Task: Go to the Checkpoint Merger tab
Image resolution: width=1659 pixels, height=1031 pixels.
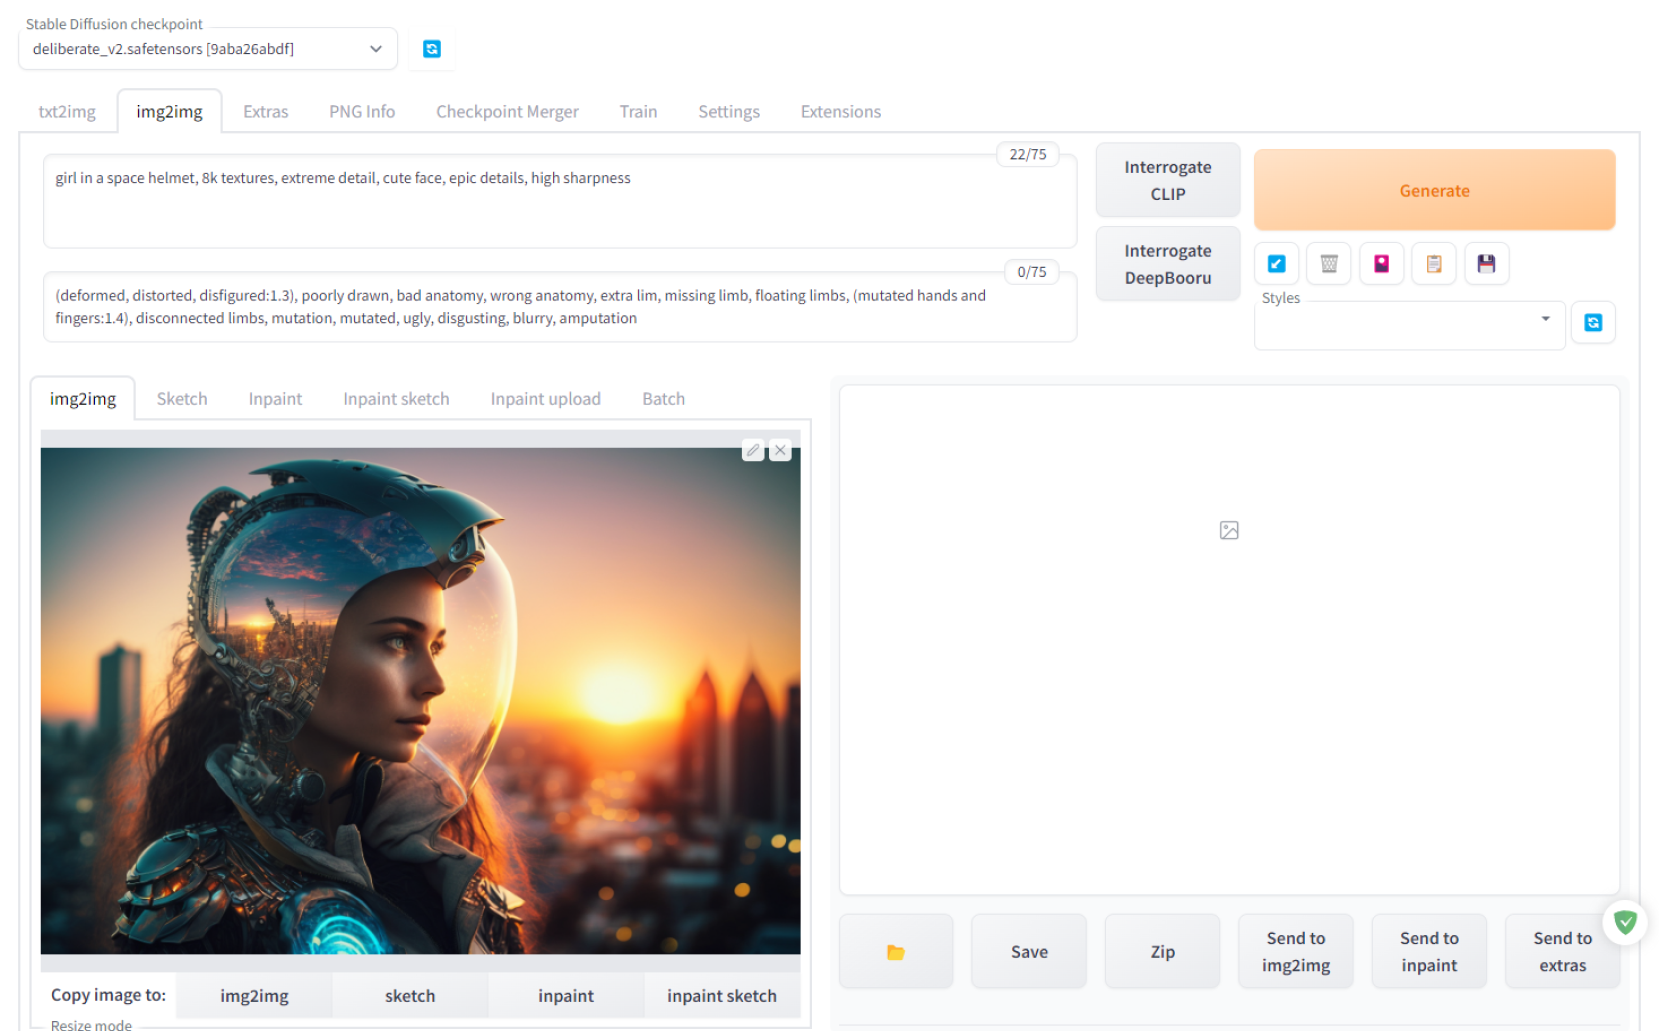Action: click(x=507, y=111)
